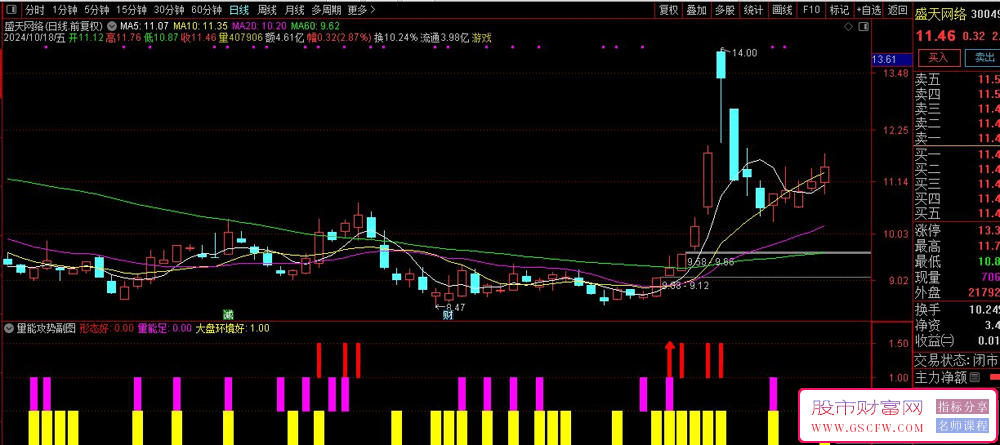Image resolution: width=1000 pixels, height=445 pixels.
Task: Click the 涨停 limit-up row
Action: coord(957,230)
